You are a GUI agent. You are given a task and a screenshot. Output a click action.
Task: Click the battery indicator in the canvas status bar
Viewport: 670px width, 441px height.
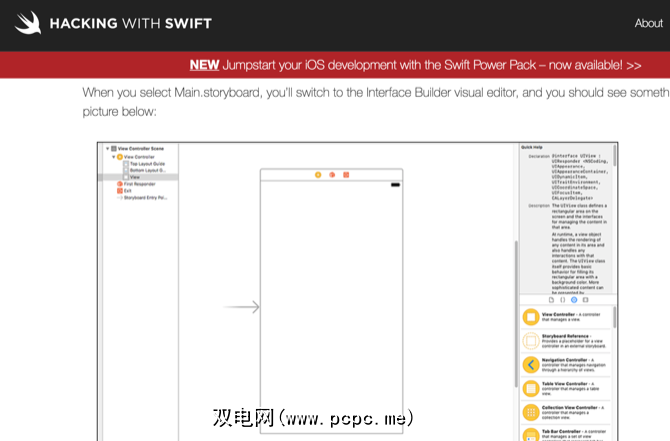(395, 185)
